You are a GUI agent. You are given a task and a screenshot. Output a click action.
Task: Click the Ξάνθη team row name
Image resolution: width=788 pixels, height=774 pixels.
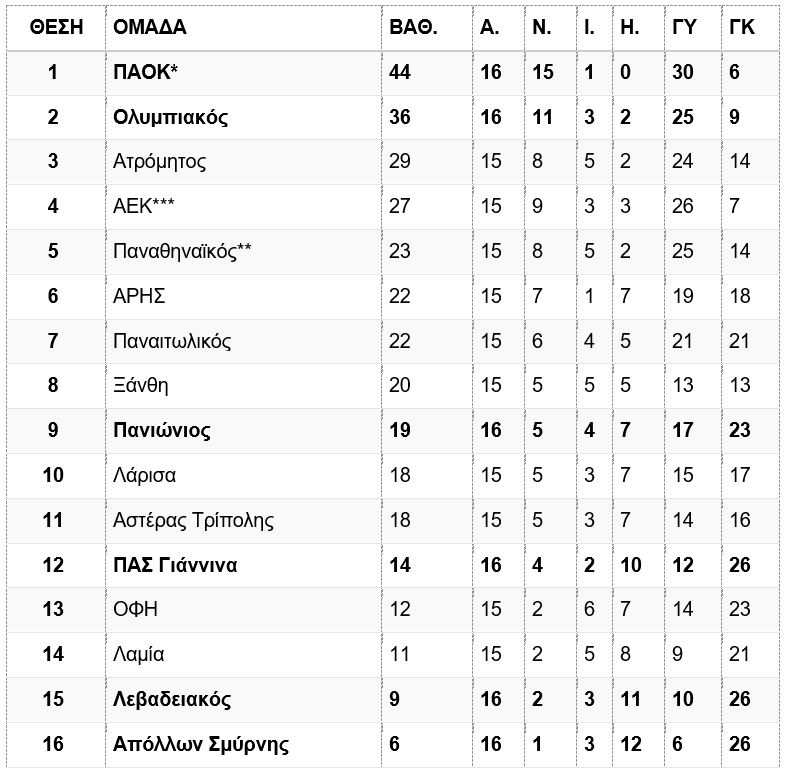(x=141, y=385)
